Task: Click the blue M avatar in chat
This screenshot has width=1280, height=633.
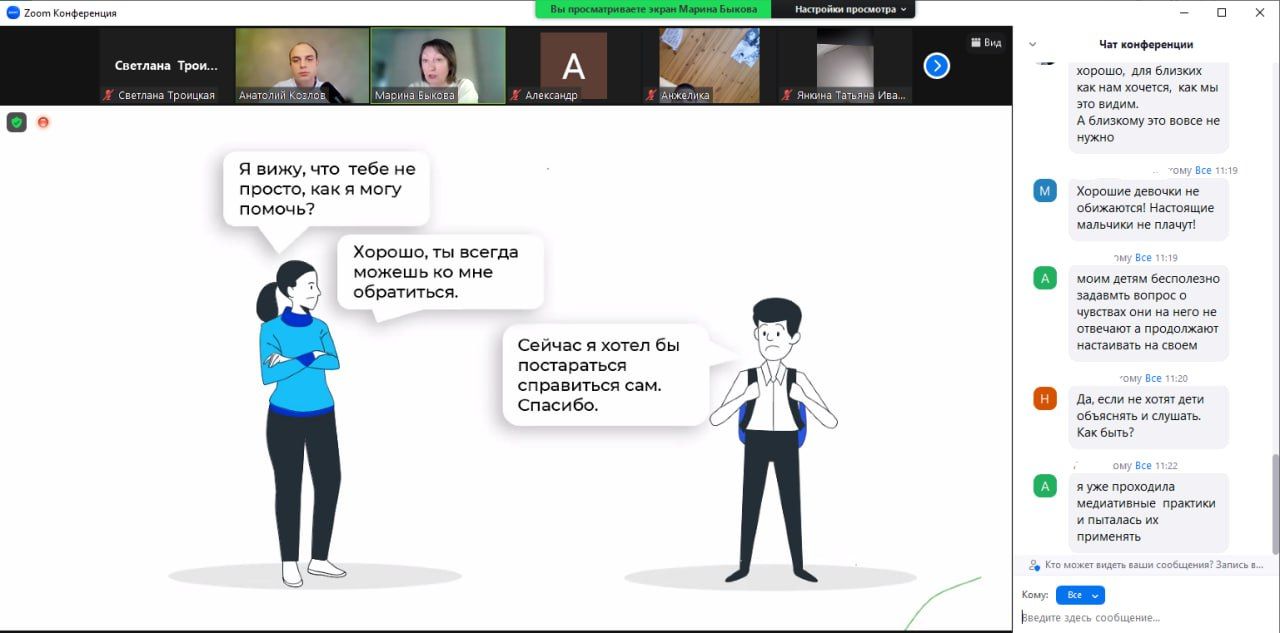Action: pos(1045,191)
